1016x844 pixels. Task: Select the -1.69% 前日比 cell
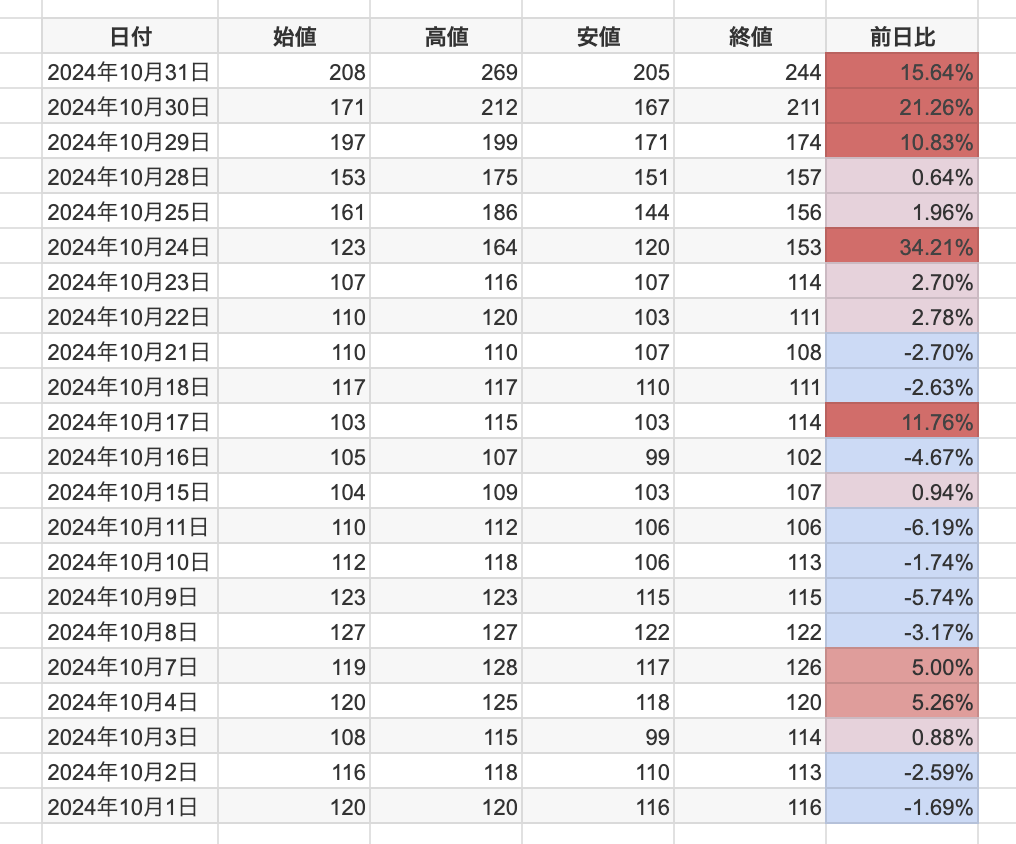point(902,807)
